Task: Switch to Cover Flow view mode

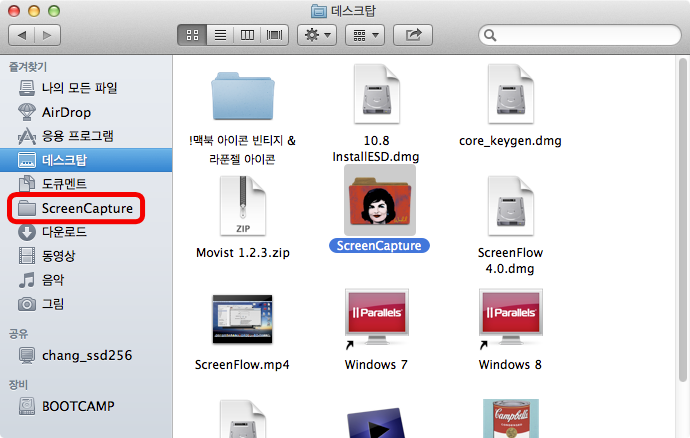Action: tap(275, 35)
